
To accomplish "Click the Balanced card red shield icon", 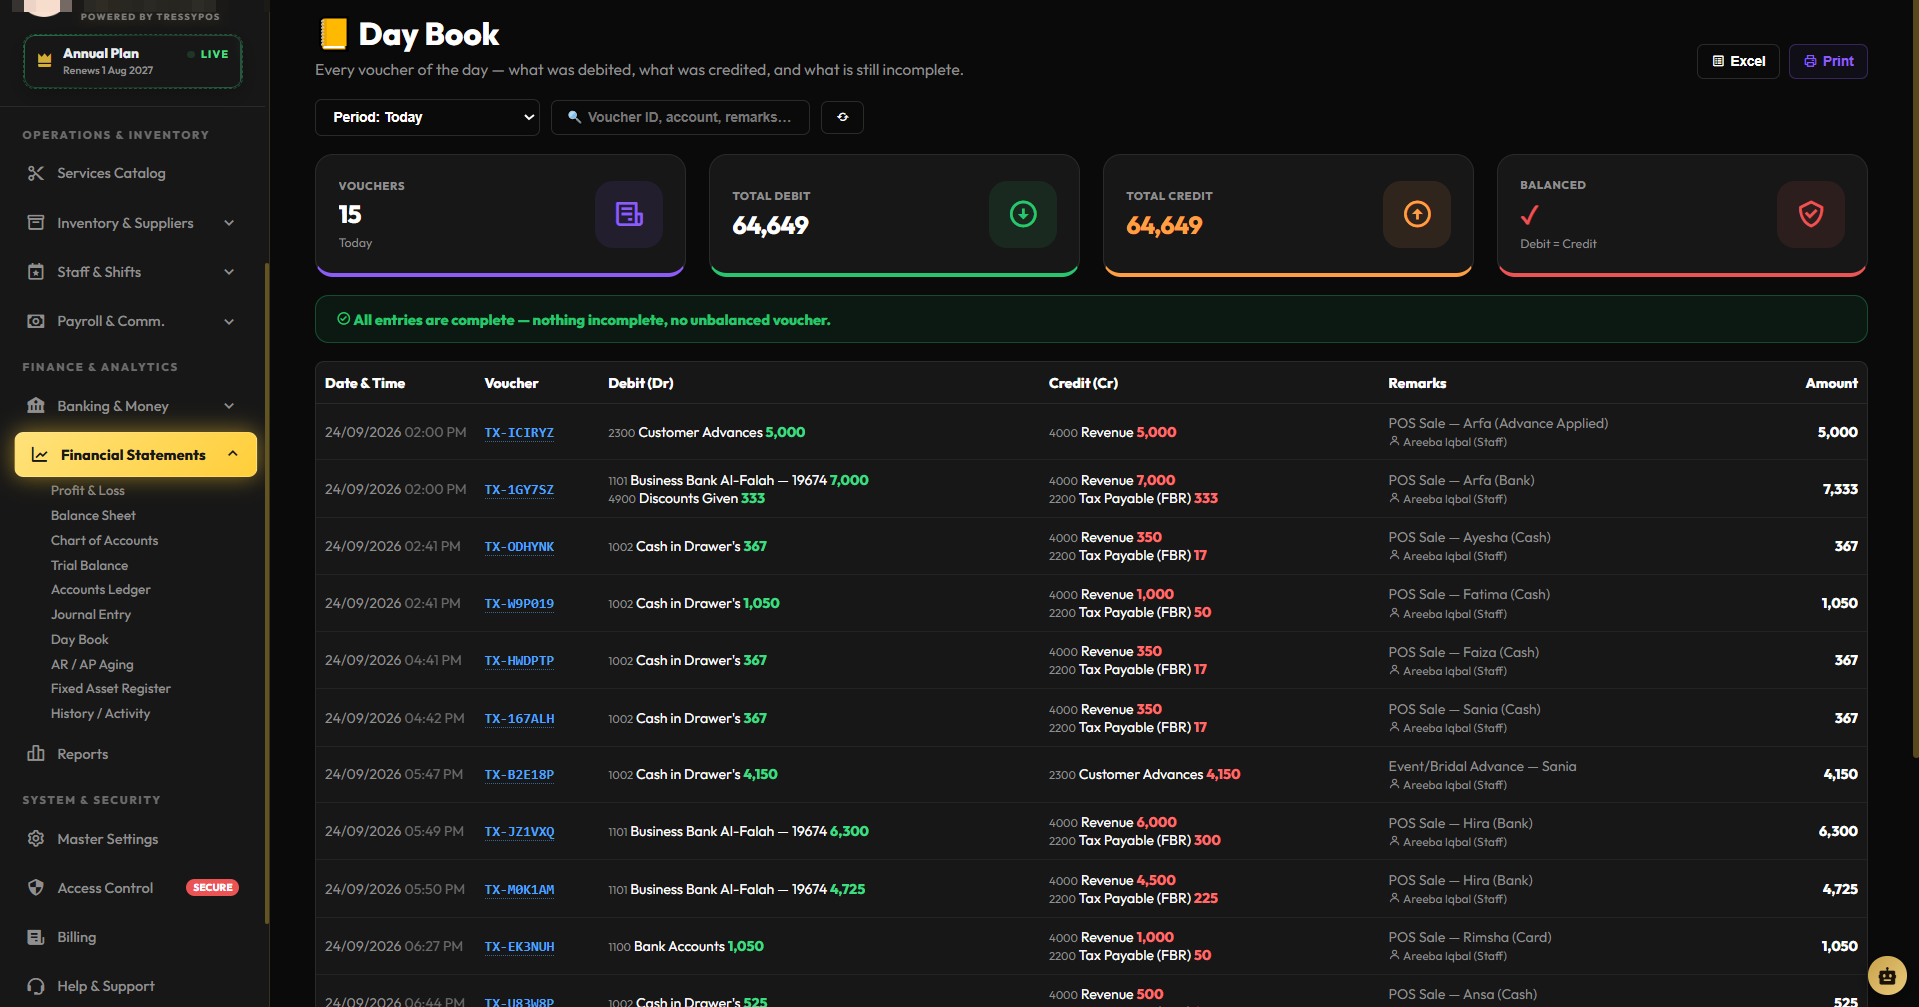I will pos(1811,214).
